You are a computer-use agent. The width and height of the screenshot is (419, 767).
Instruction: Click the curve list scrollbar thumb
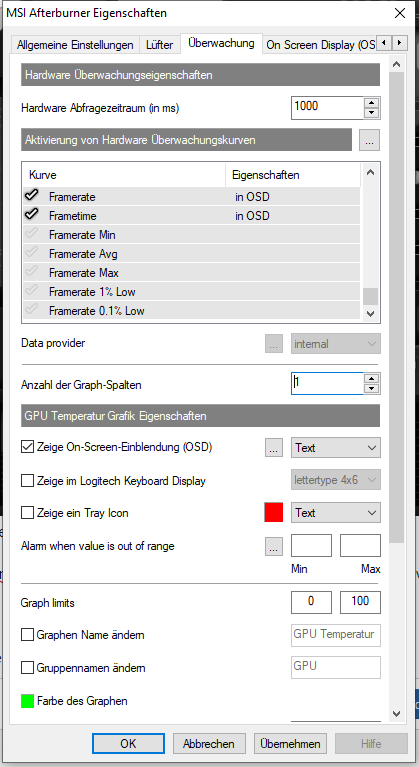[371, 296]
